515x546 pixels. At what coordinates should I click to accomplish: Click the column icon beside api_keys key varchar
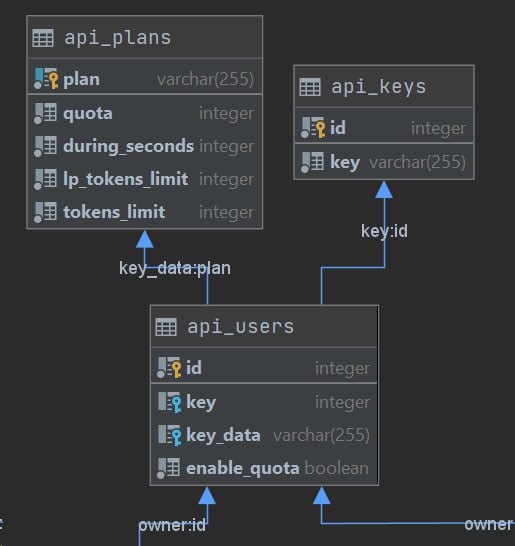point(312,162)
